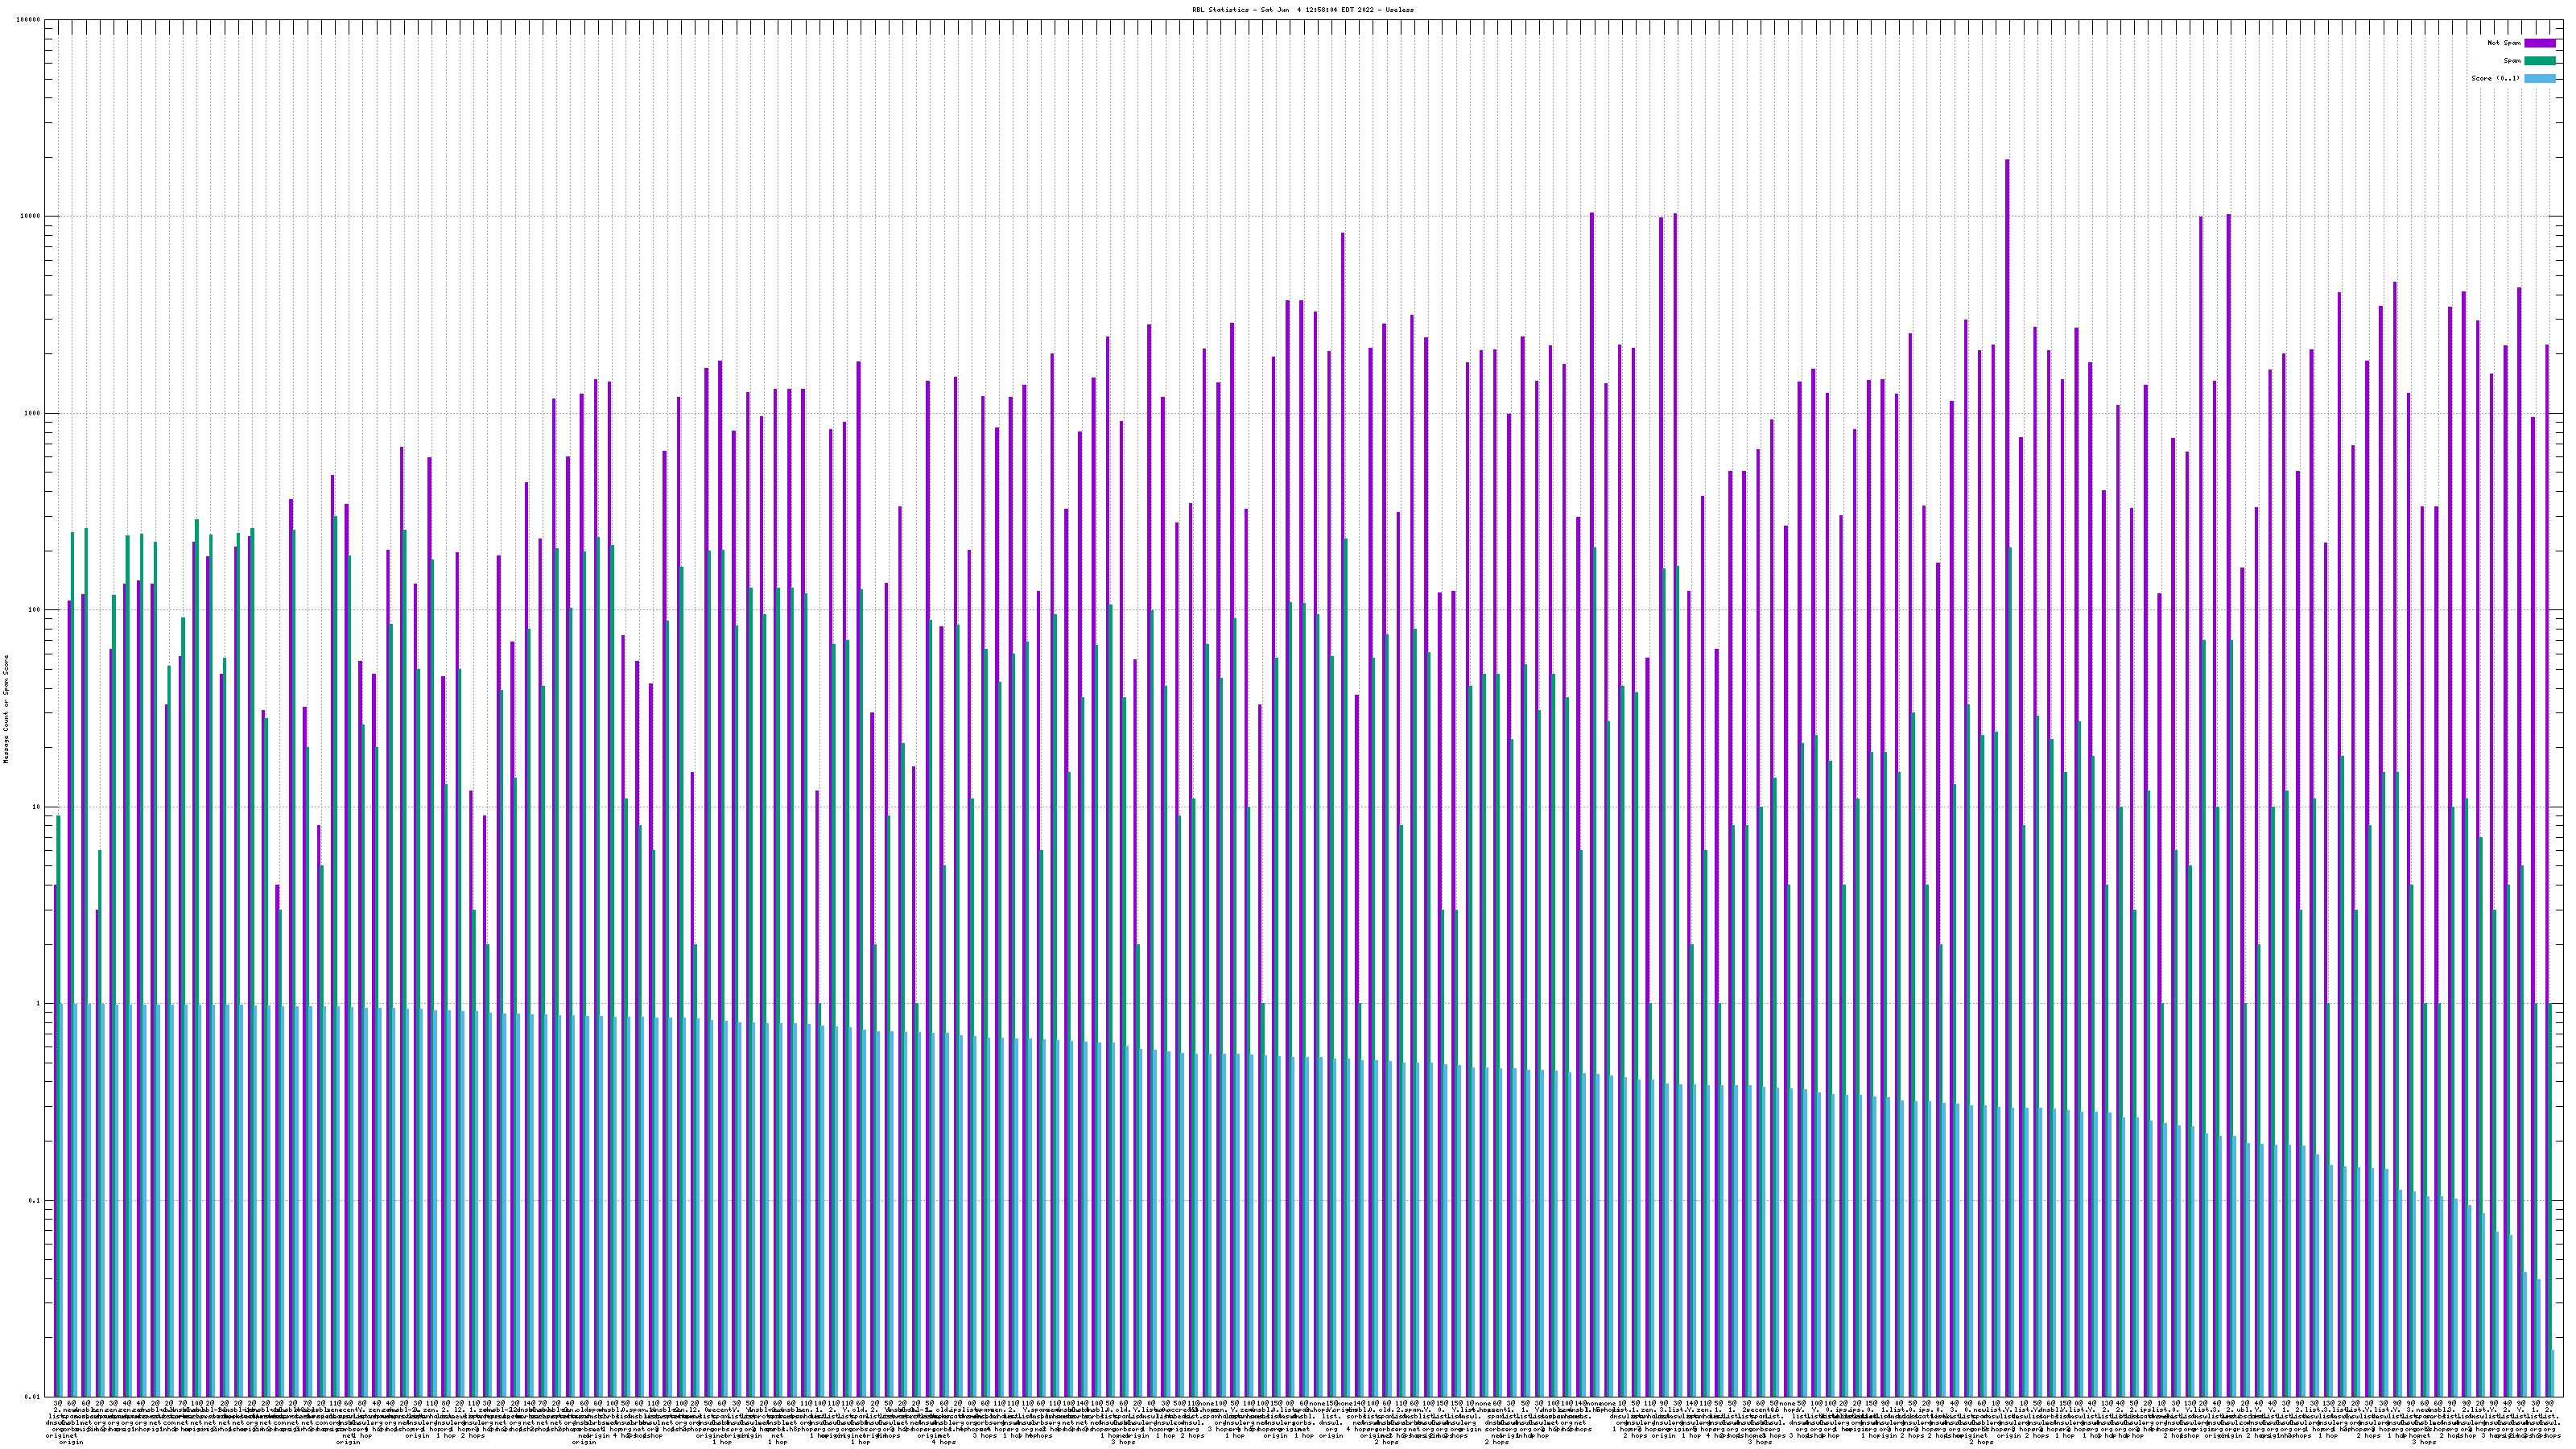Image resolution: width=2576 pixels, height=1449 pixels.
Task: Click the 10 y-axis tick label
Action: pyautogui.click(x=38, y=807)
